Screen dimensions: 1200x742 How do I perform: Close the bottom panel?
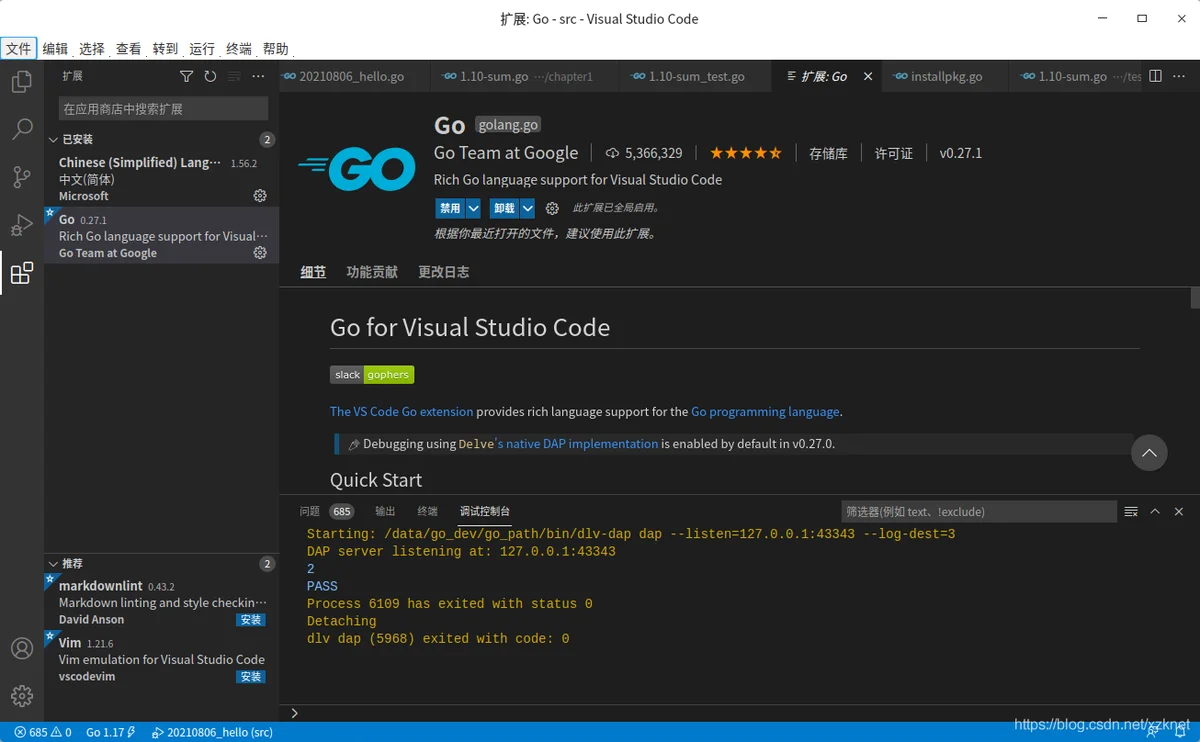pos(1179,511)
